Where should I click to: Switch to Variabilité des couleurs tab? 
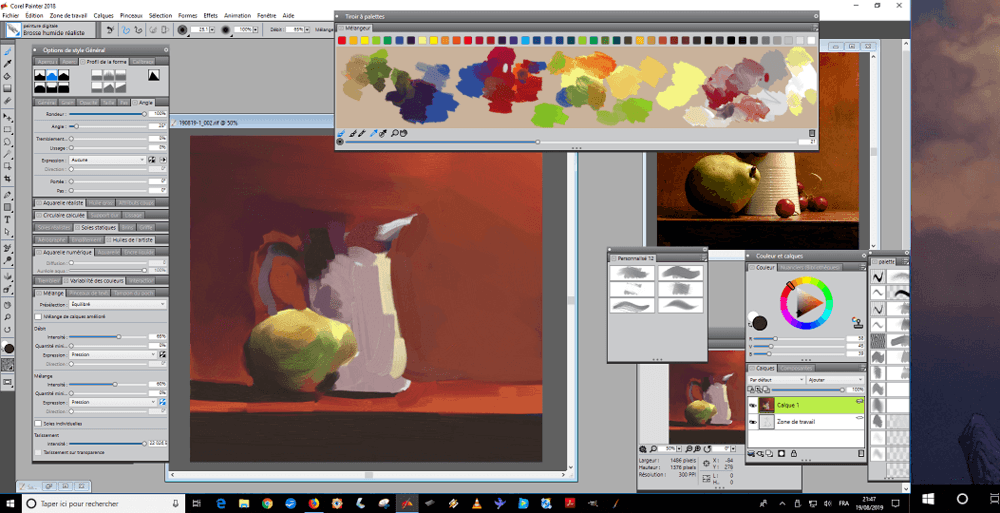pyautogui.click(x=94, y=281)
